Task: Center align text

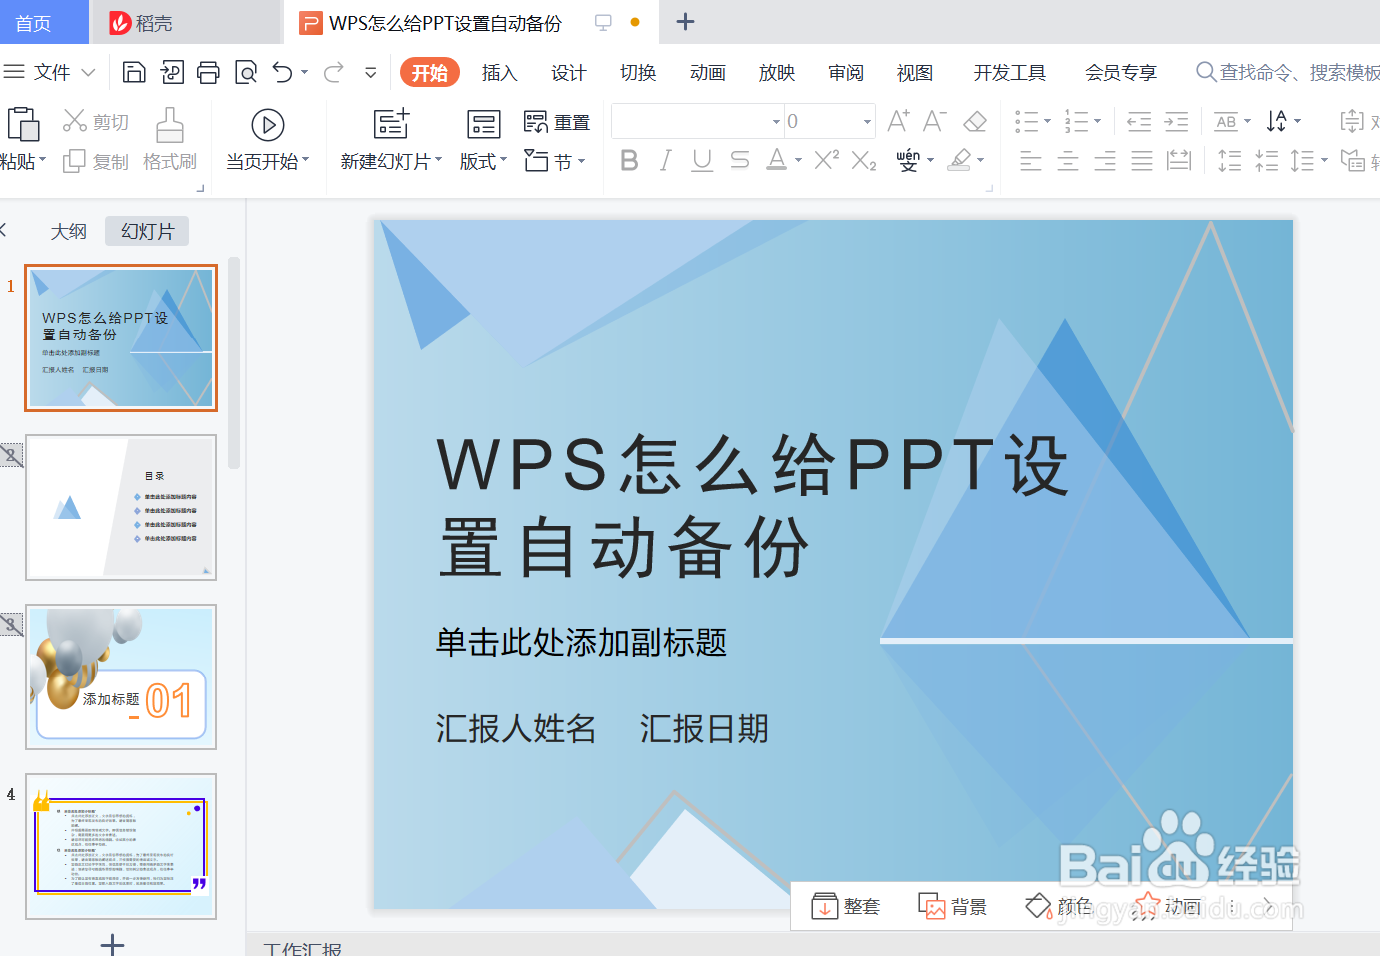Action: pos(1068,160)
